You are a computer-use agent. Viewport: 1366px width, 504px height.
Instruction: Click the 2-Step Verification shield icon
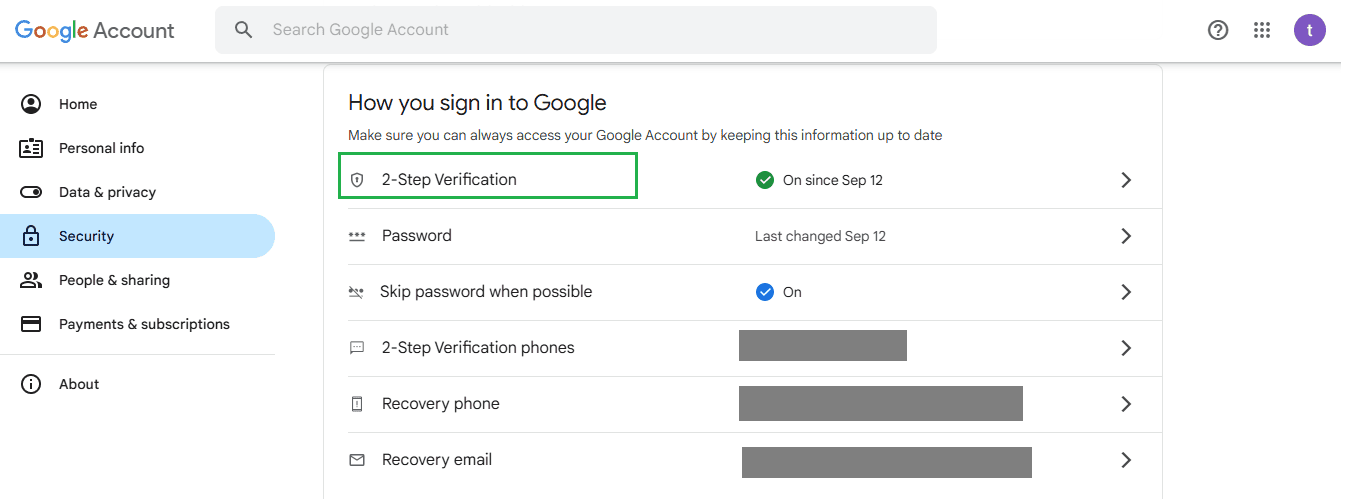[357, 180]
